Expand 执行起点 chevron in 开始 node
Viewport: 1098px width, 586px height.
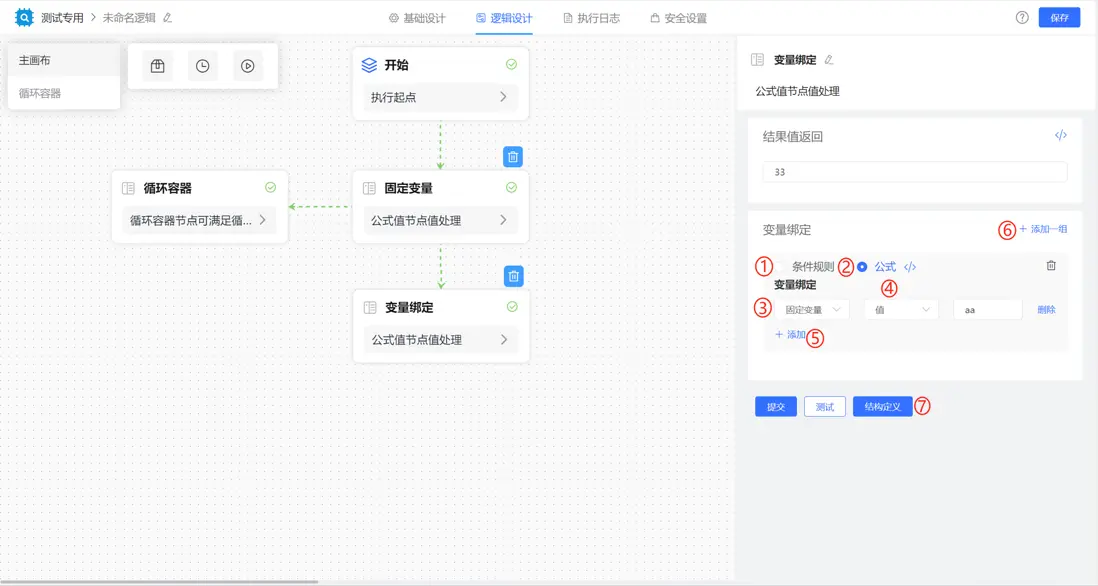503,97
